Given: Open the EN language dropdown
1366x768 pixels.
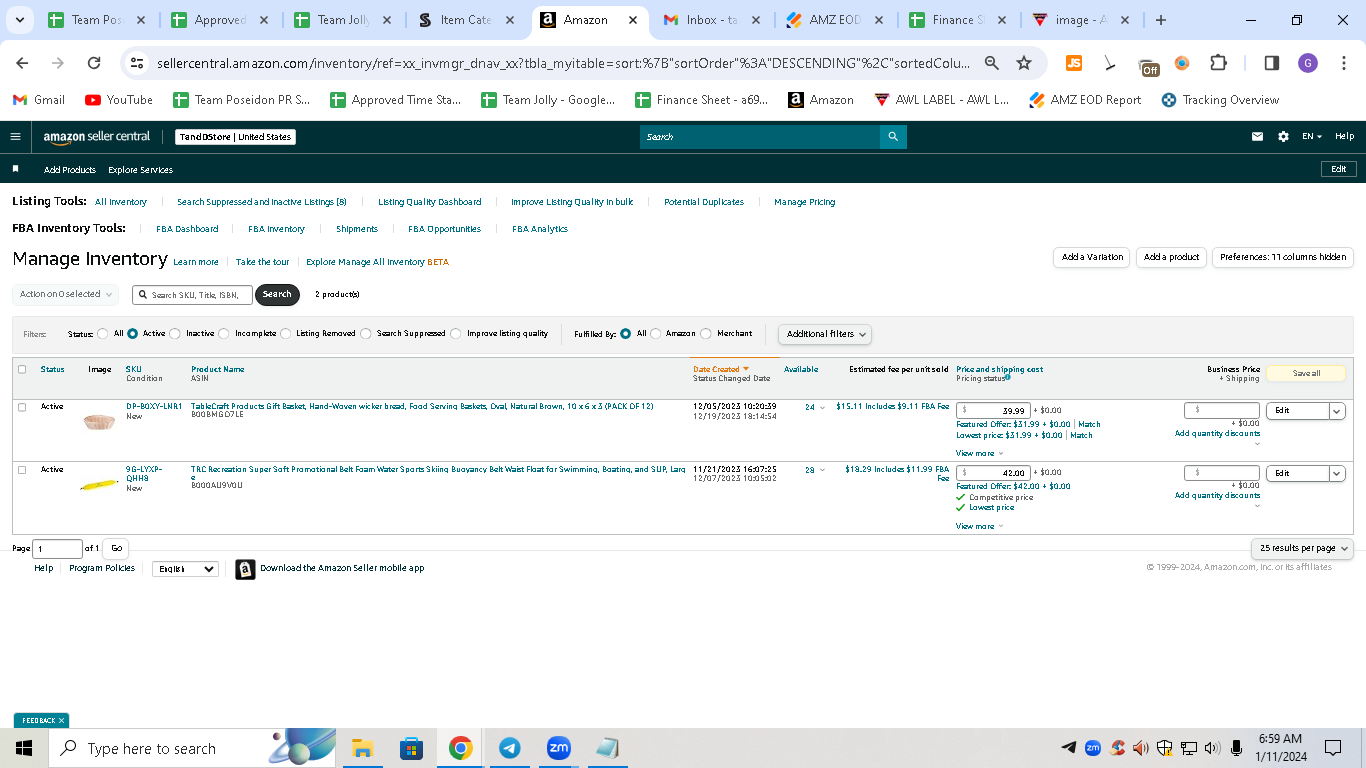Looking at the screenshot, I should (x=1312, y=137).
